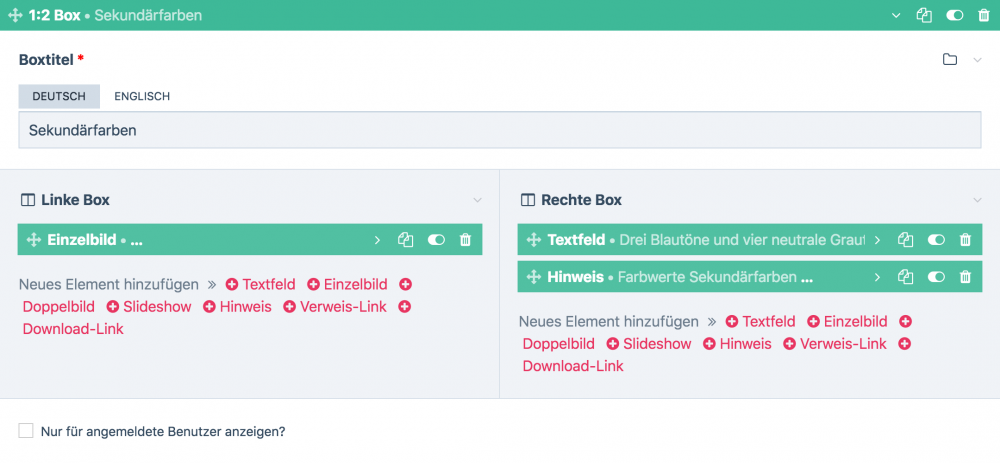This screenshot has height=463, width=1000.
Task: Check 'Nur für angemeldete Benutzer anzeigen?'
Action: pyautogui.click(x=26, y=431)
